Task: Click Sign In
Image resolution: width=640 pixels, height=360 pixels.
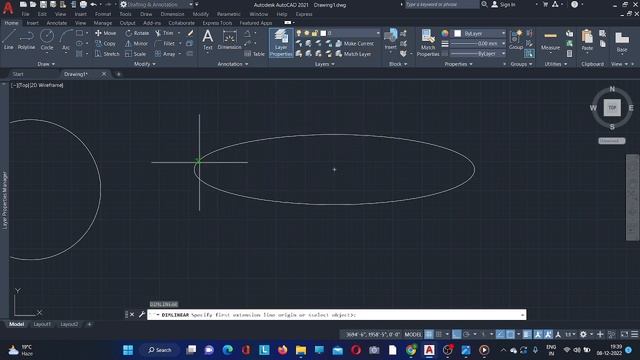Action: [503, 4]
